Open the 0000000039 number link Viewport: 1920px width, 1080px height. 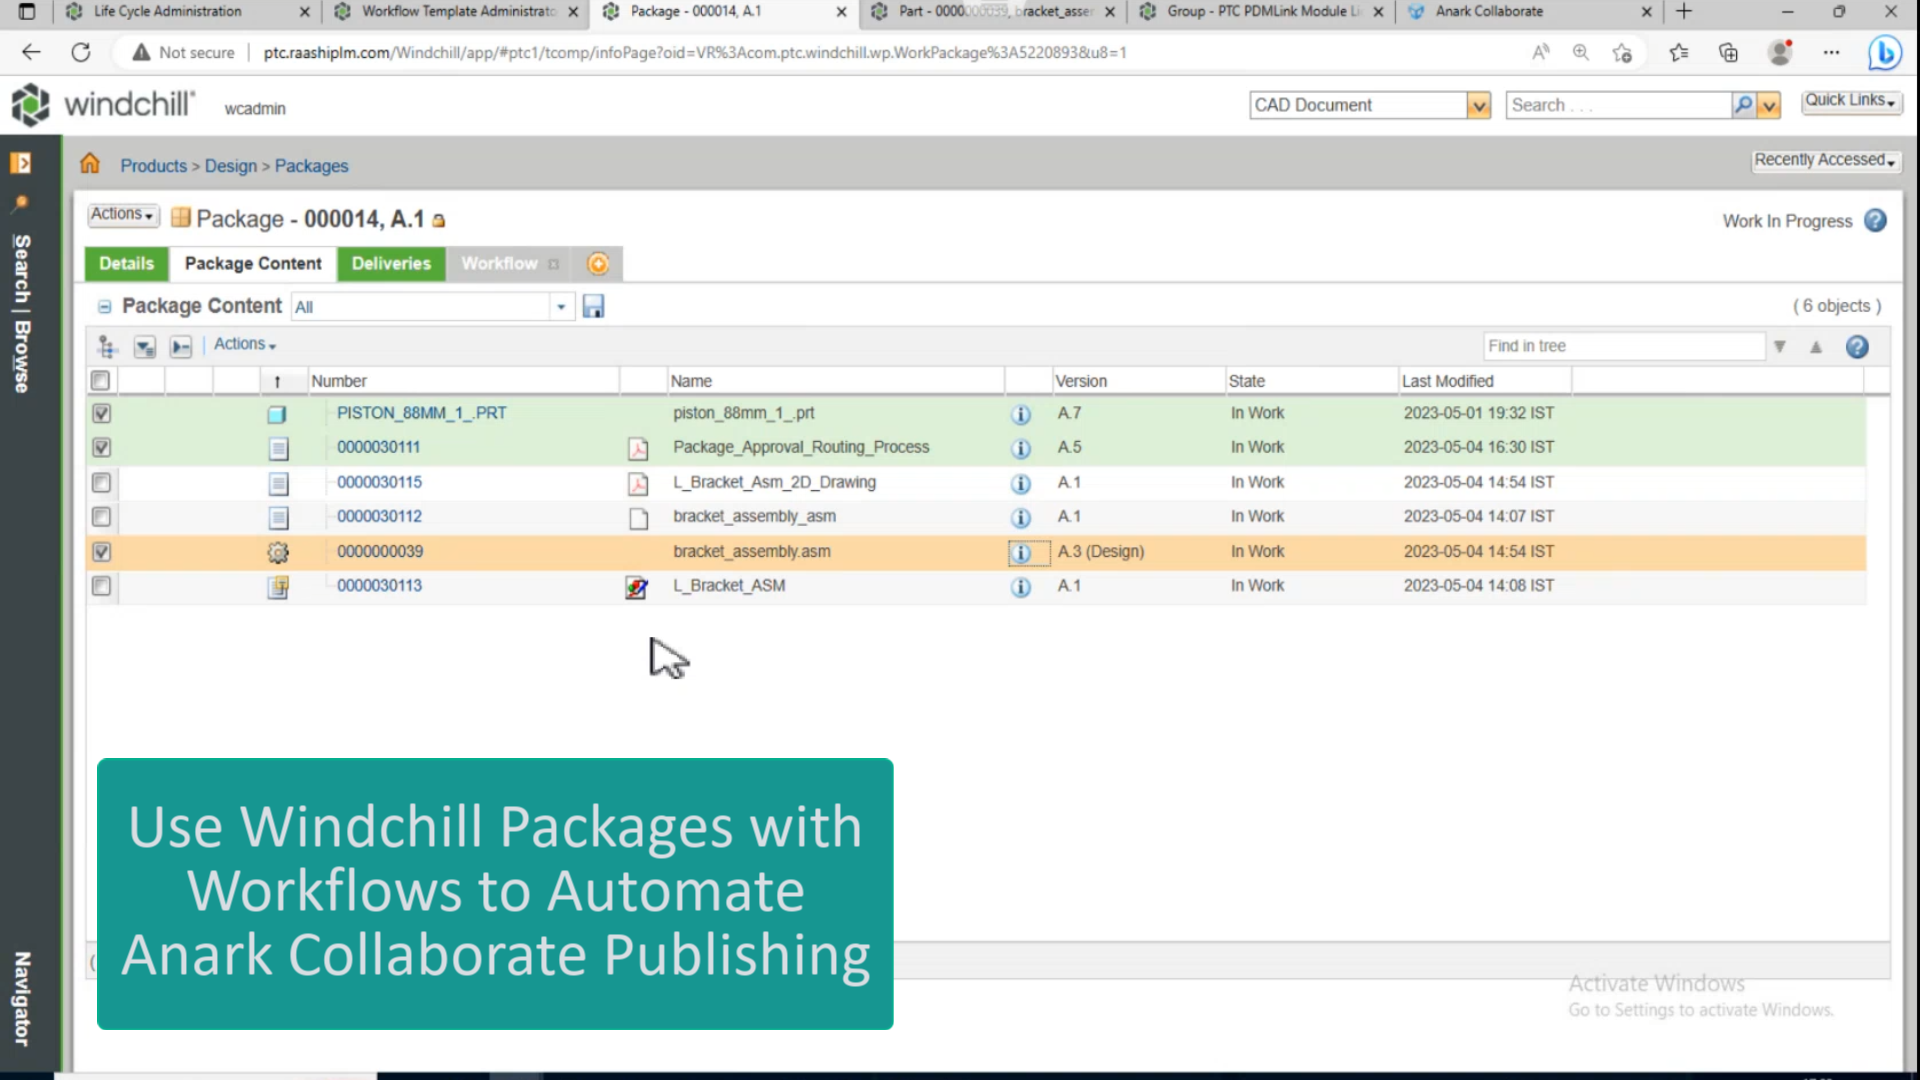click(x=379, y=551)
